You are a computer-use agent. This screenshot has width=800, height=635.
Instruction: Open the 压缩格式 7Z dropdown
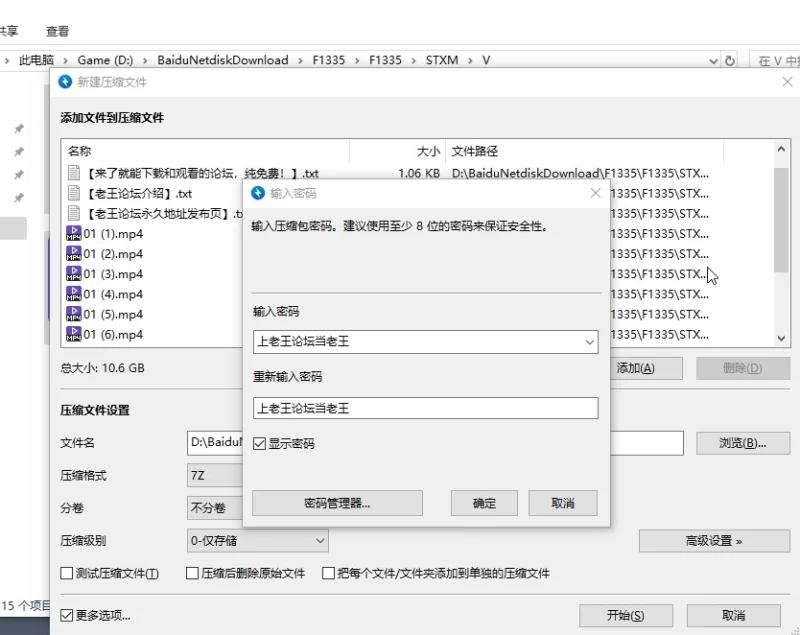tap(215, 475)
